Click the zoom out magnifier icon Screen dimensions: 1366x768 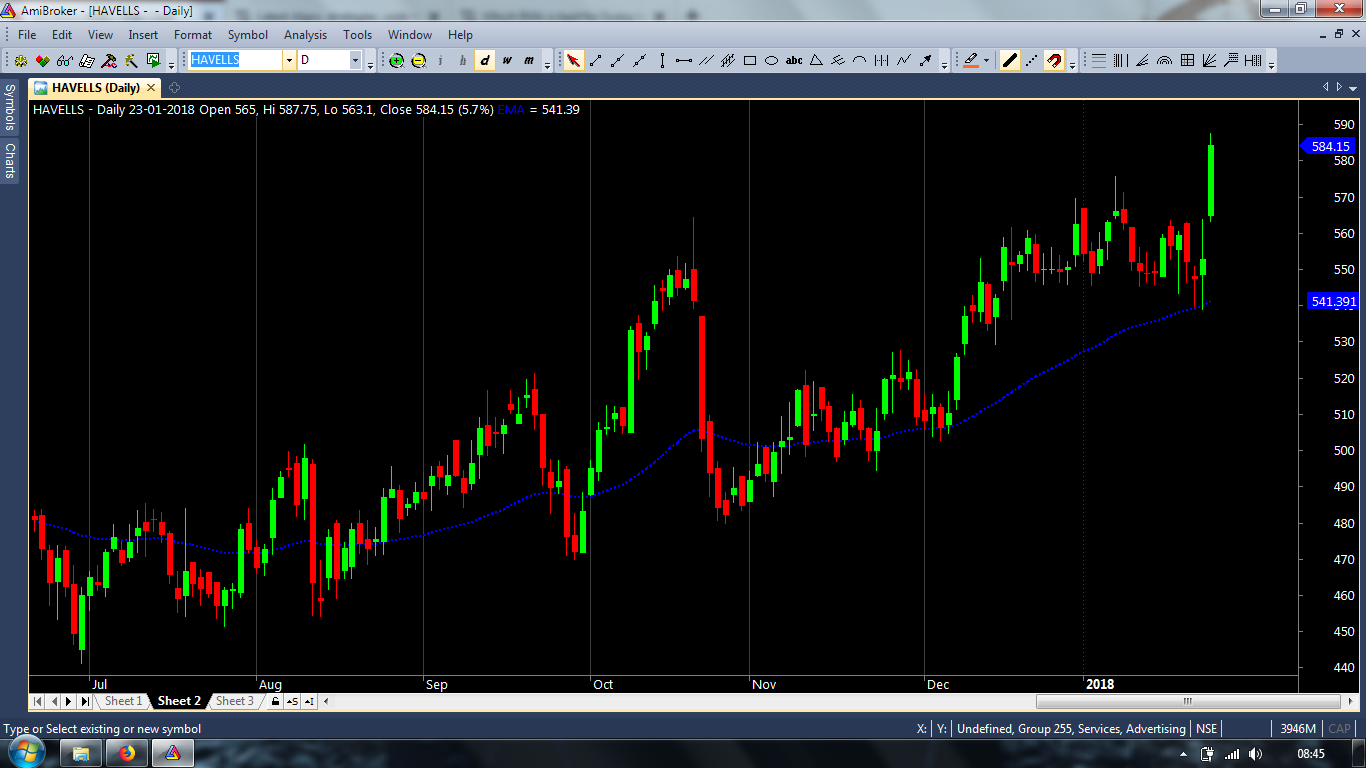[x=419, y=60]
